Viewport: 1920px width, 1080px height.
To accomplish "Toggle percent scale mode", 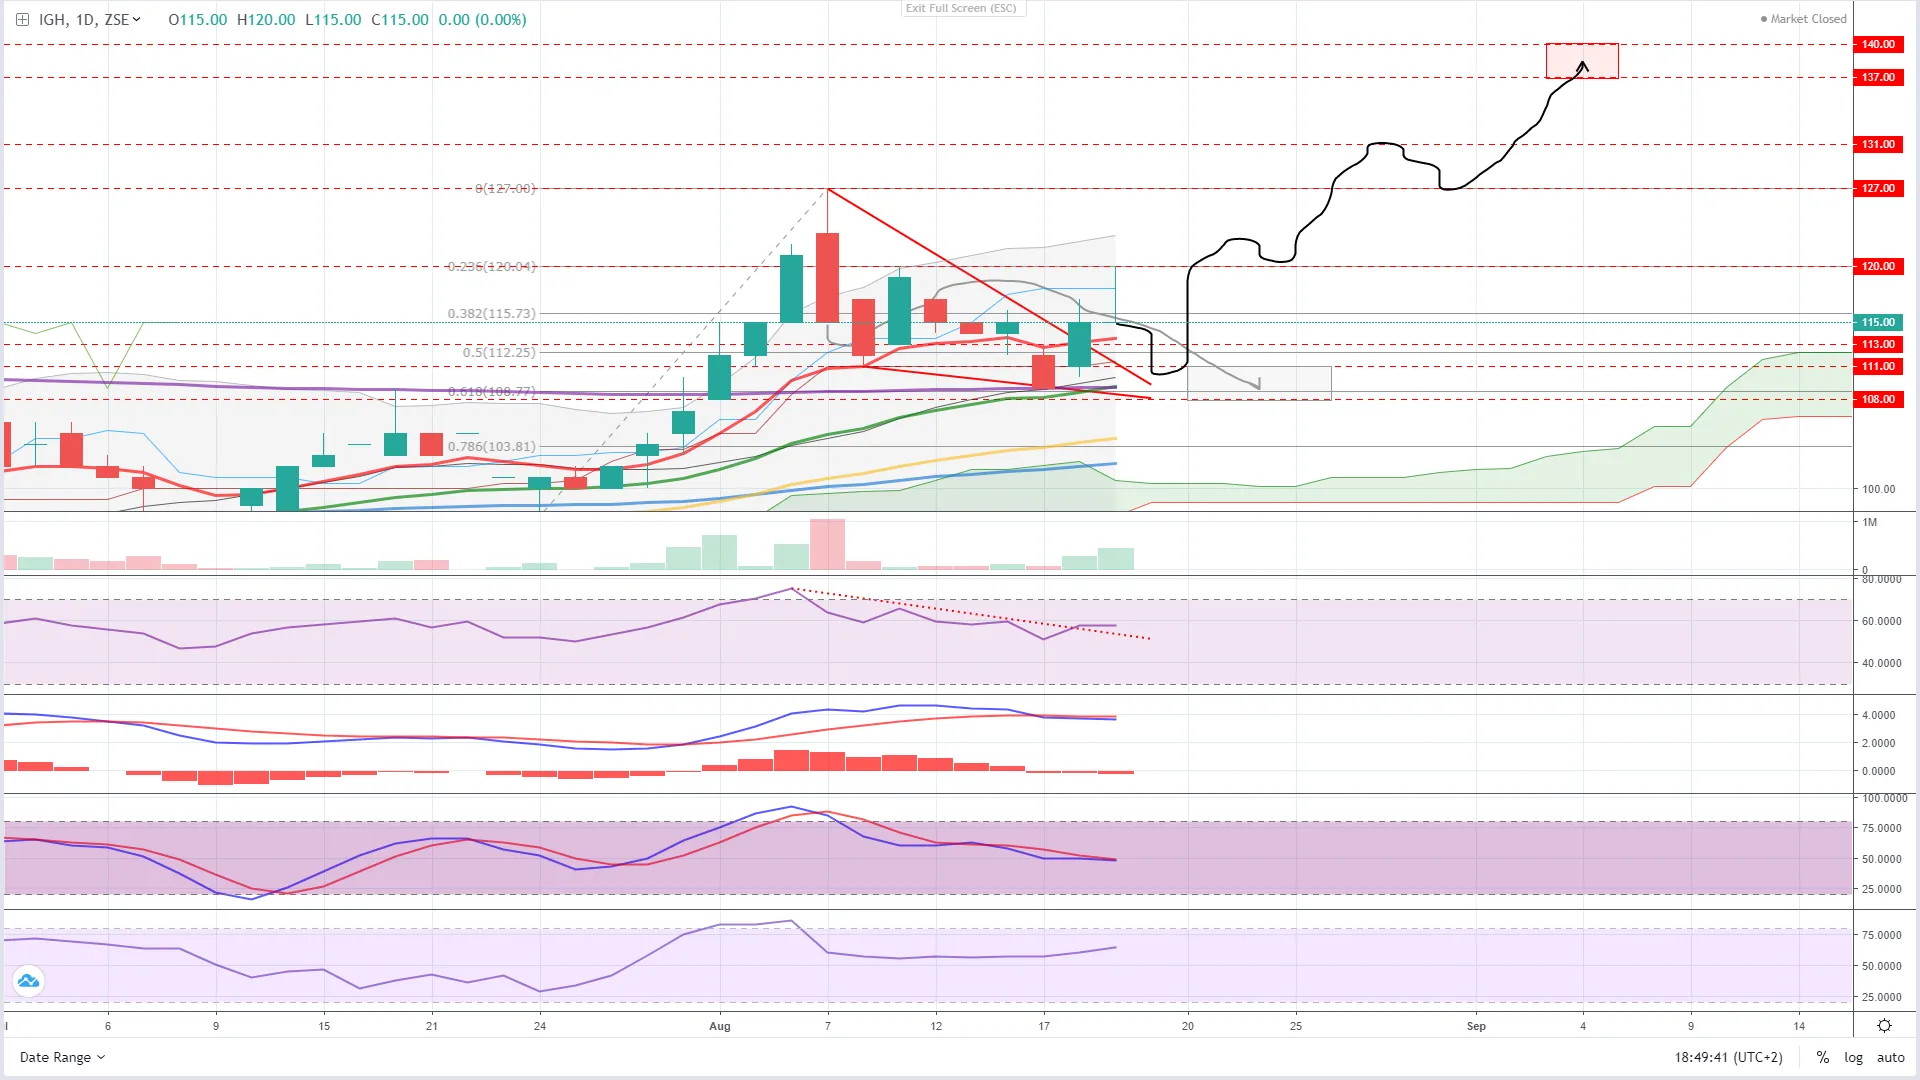I will pos(1823,1057).
